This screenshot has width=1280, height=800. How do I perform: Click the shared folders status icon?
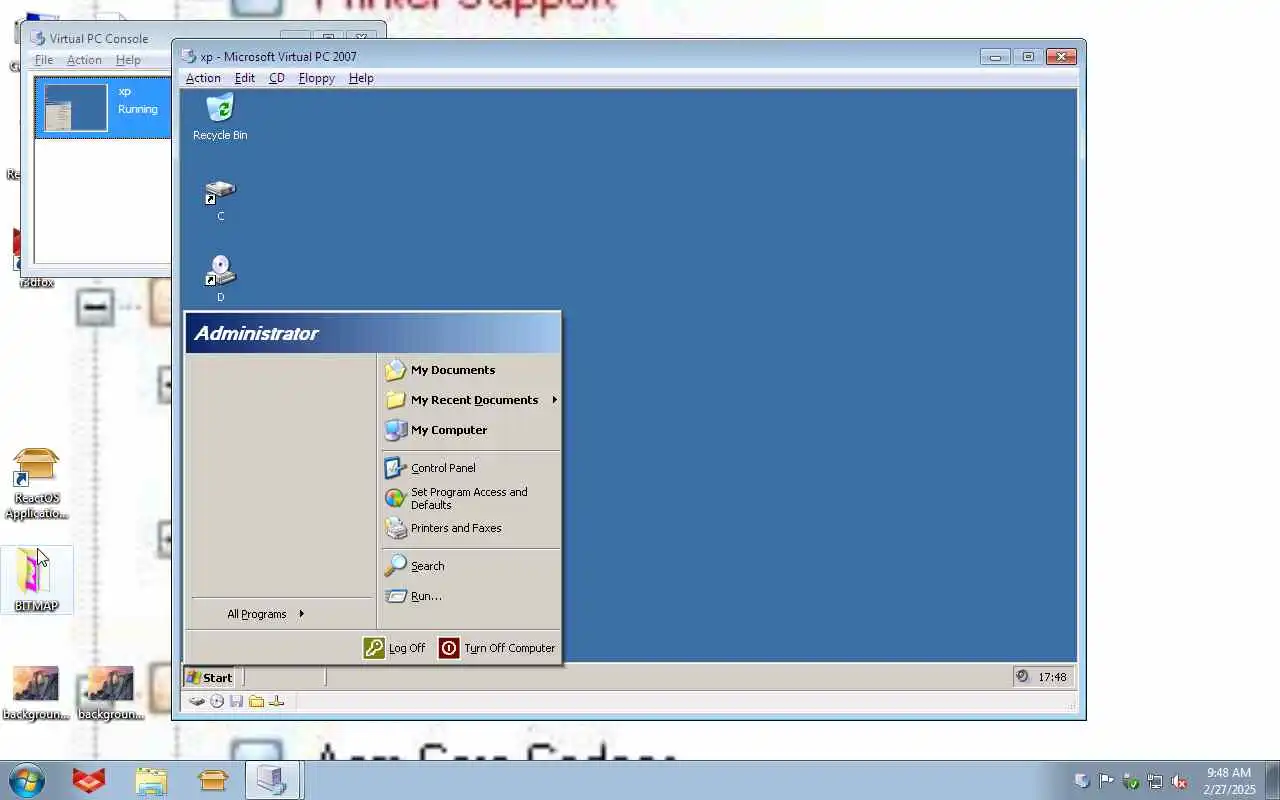[x=257, y=701]
